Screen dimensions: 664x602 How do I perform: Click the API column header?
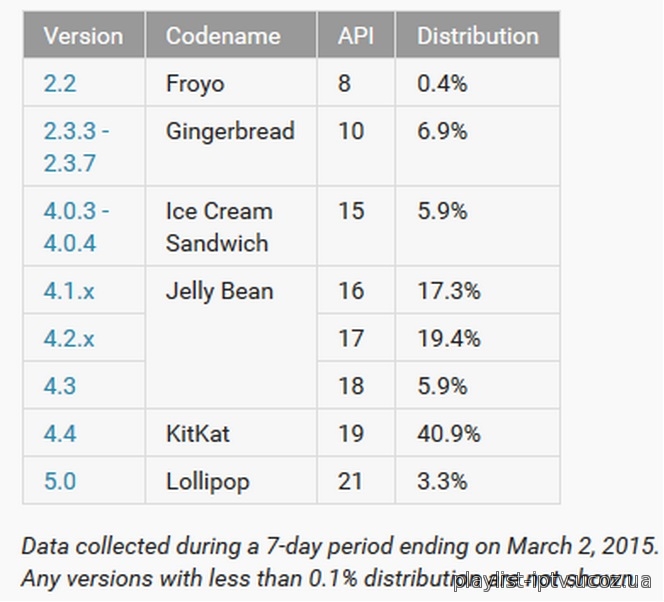(356, 35)
